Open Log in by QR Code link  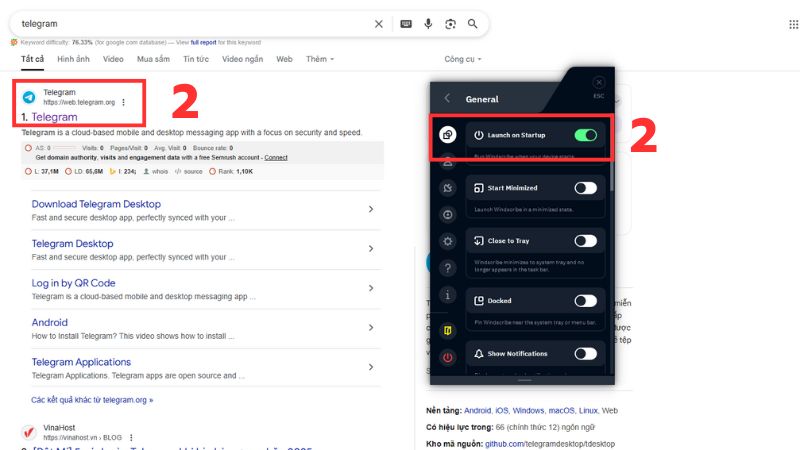coord(73,283)
